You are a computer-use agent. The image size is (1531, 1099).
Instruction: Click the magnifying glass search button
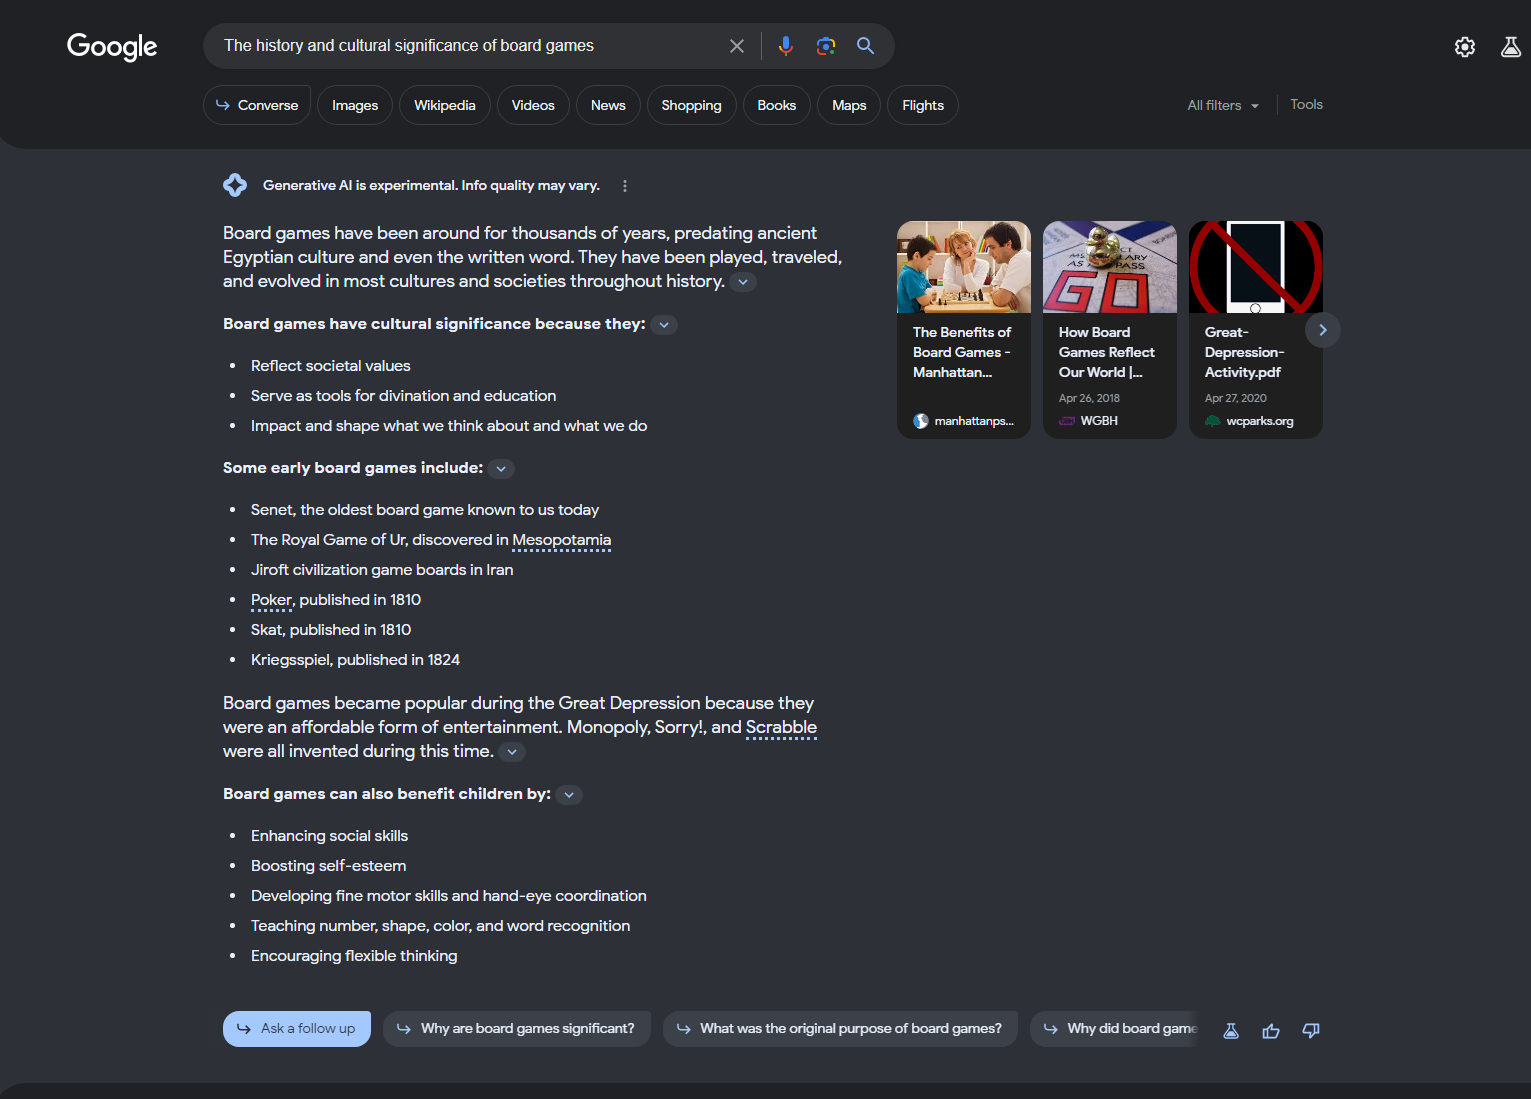(866, 46)
